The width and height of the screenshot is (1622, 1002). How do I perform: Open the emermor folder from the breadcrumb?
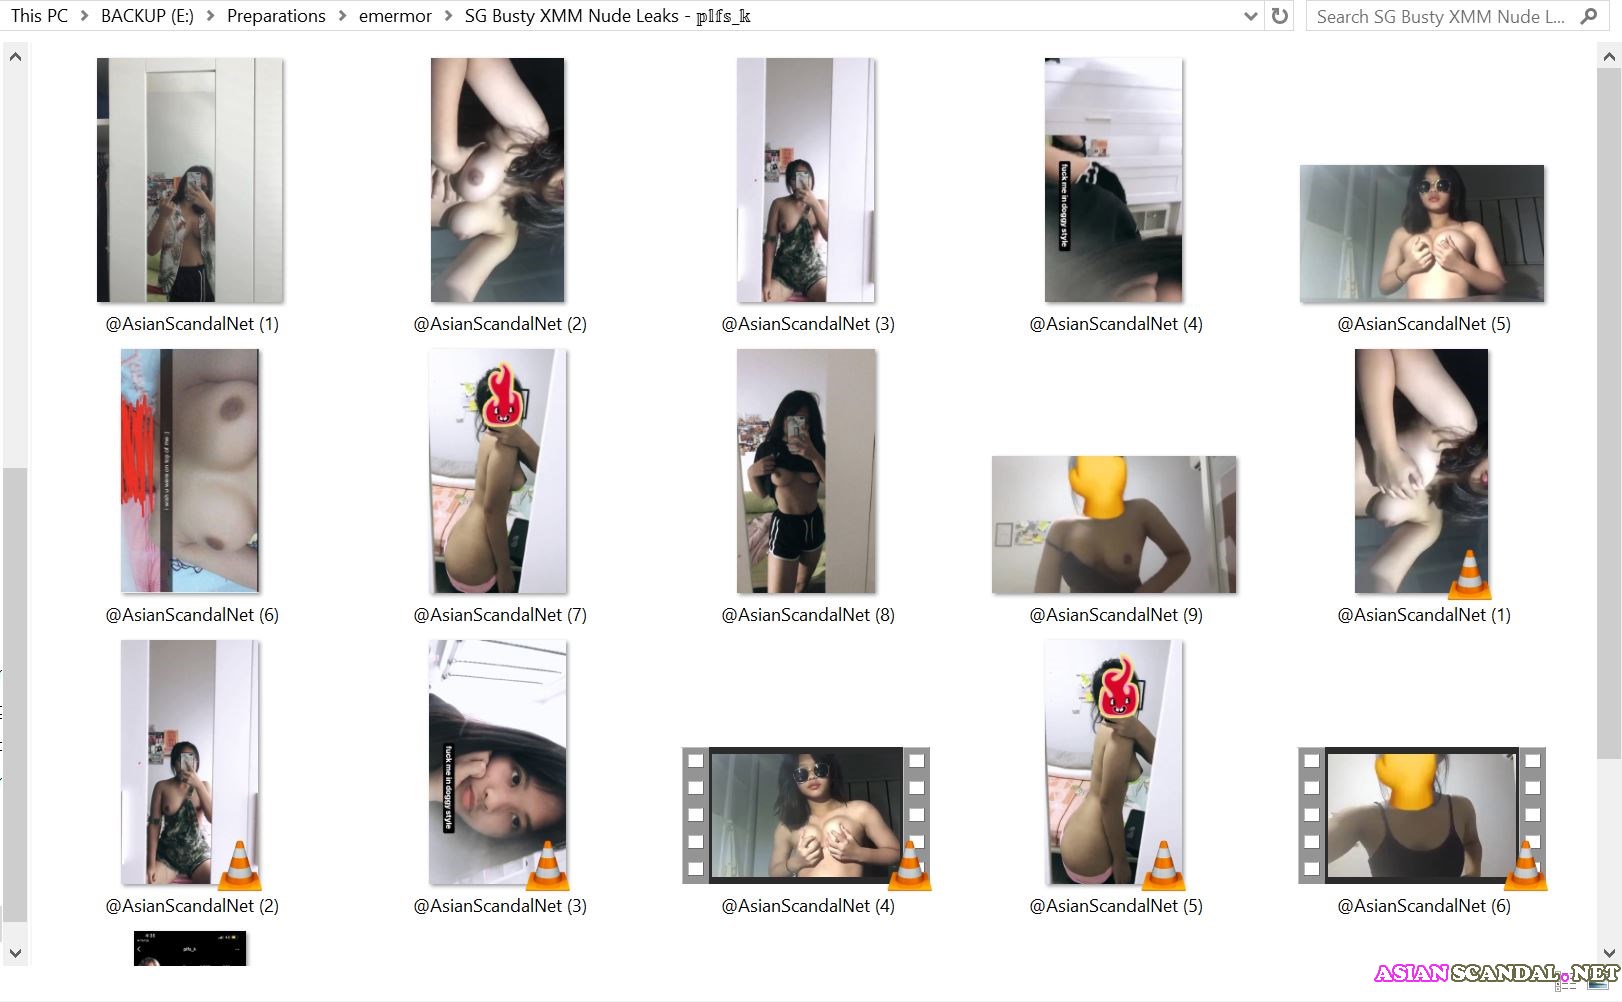point(394,16)
